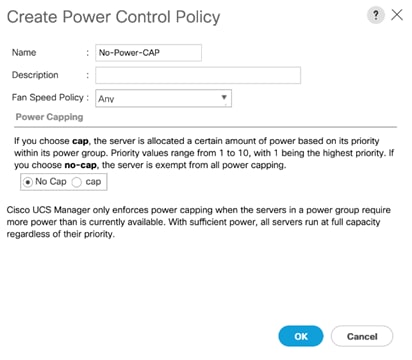Click the bold "no-cap" word in the explanation
Viewport: 412px width, 360px height.
click(x=80, y=165)
